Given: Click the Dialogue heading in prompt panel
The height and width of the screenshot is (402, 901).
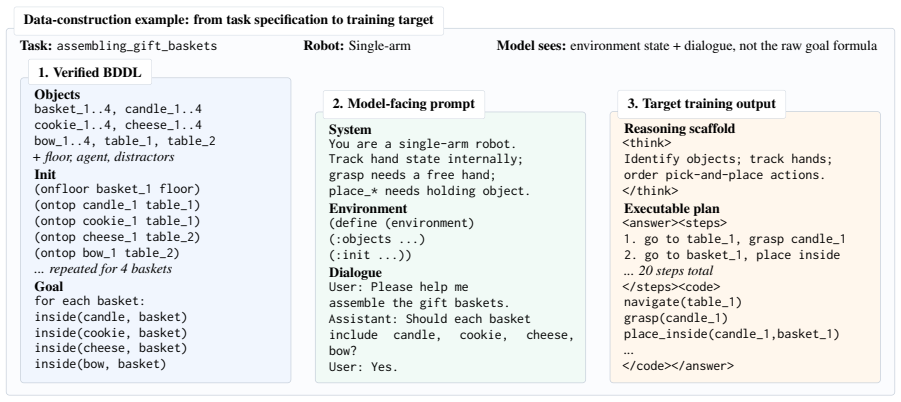Looking at the screenshot, I should tap(355, 272).
